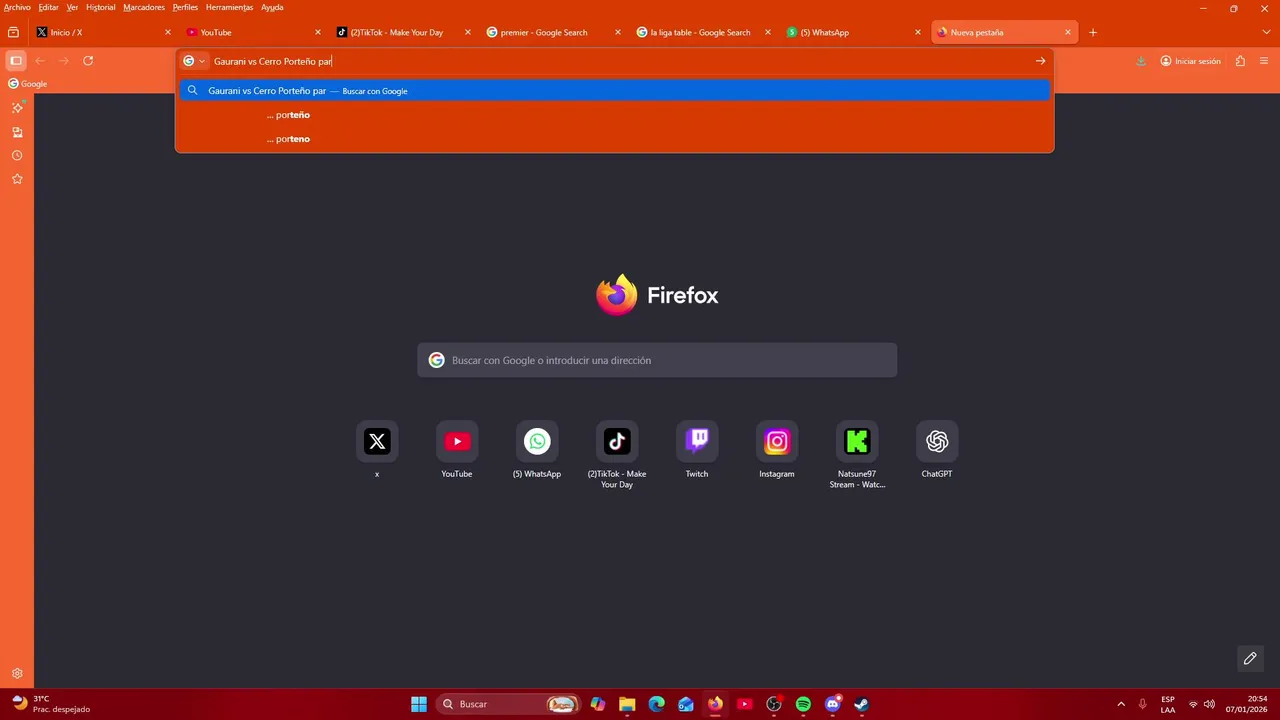Close the Nueva pestaña tab
The width and height of the screenshot is (1280, 720).
pos(1068,32)
